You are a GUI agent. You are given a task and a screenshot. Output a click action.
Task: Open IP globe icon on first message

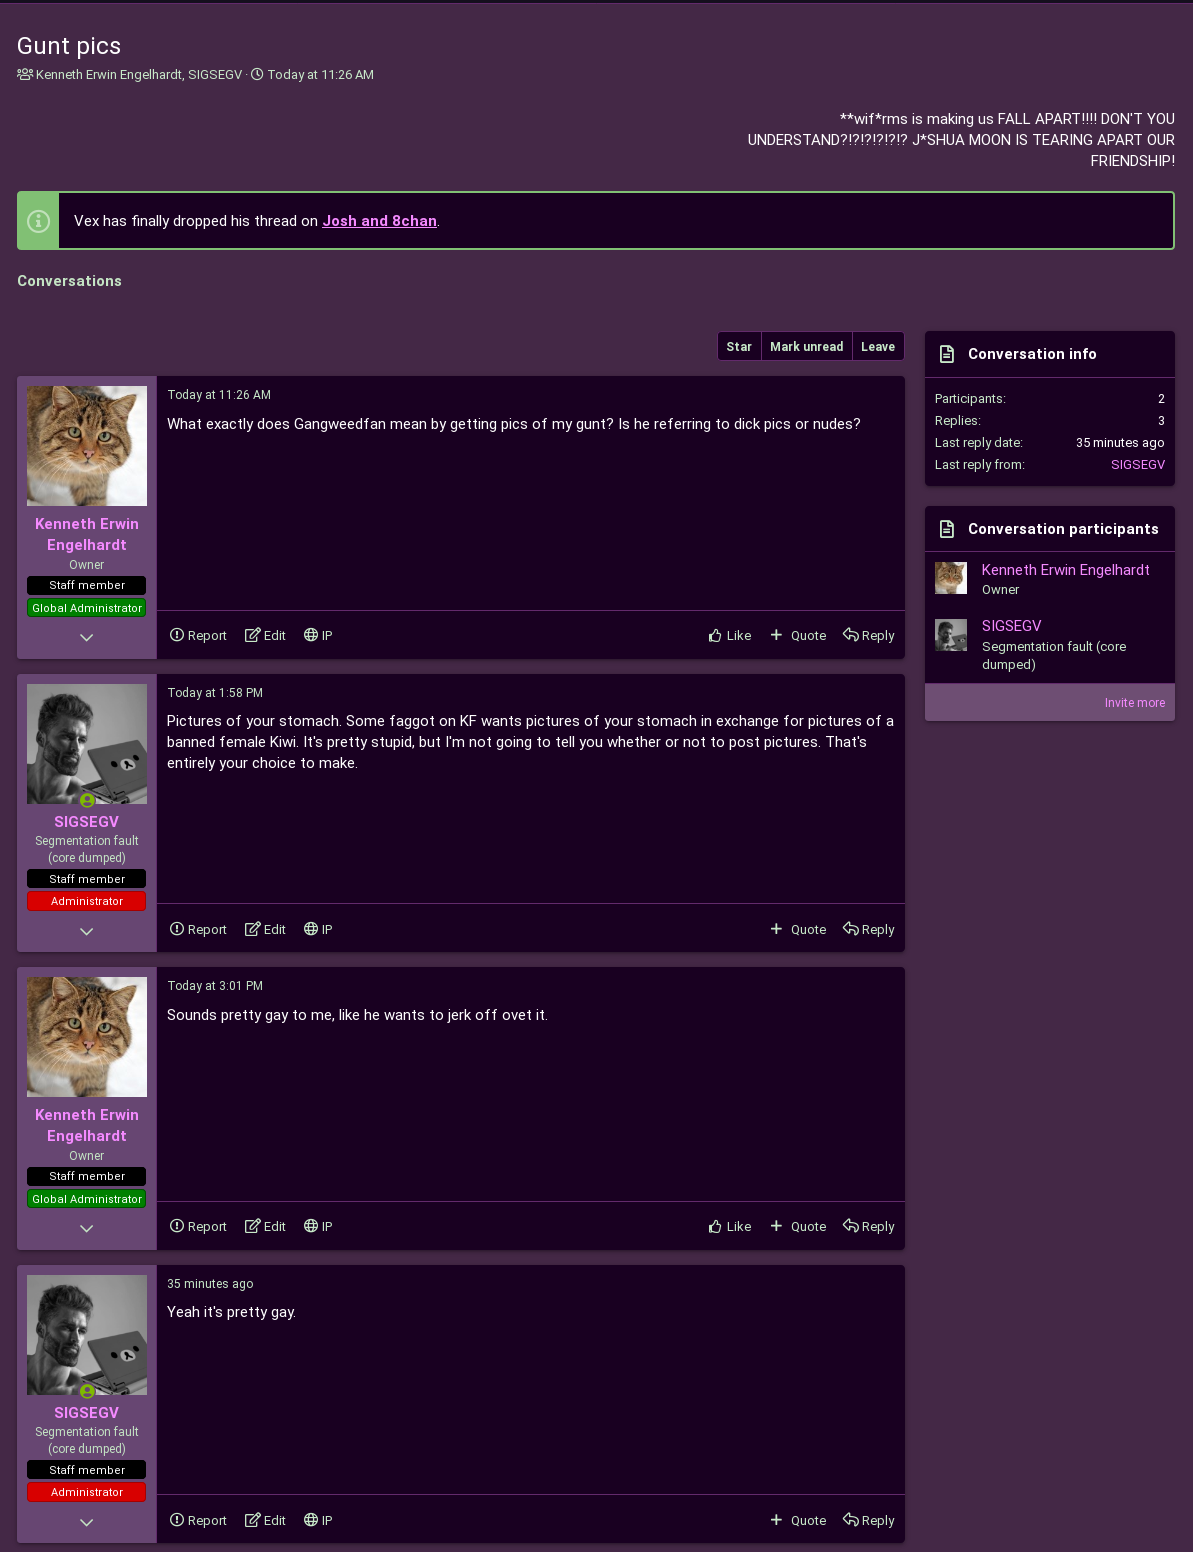point(311,635)
